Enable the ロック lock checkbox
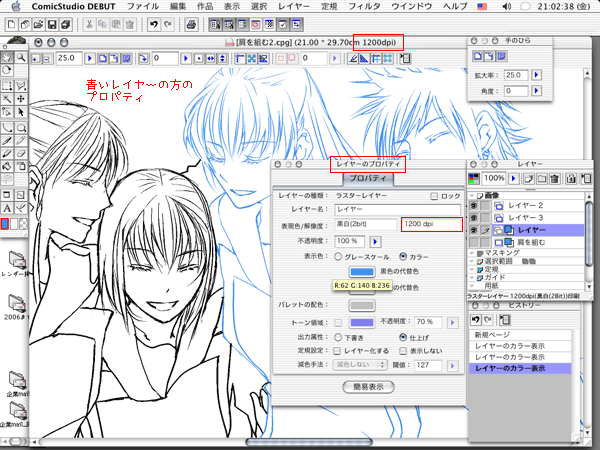600x450 pixels. click(433, 196)
